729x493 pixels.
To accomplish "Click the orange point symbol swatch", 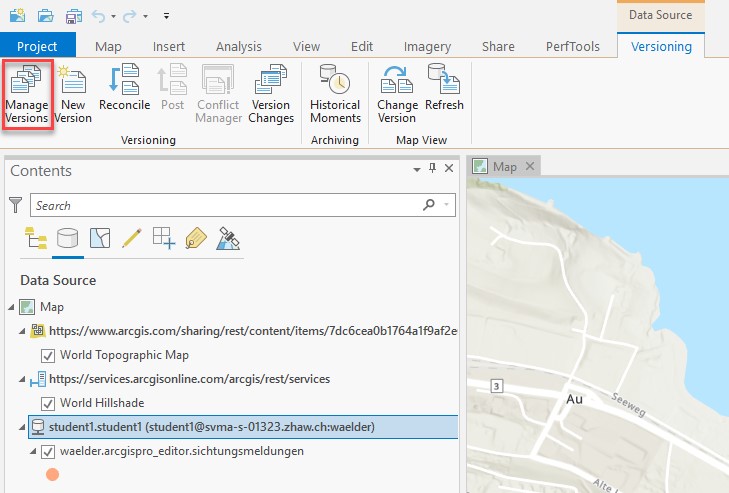I will coord(52,475).
